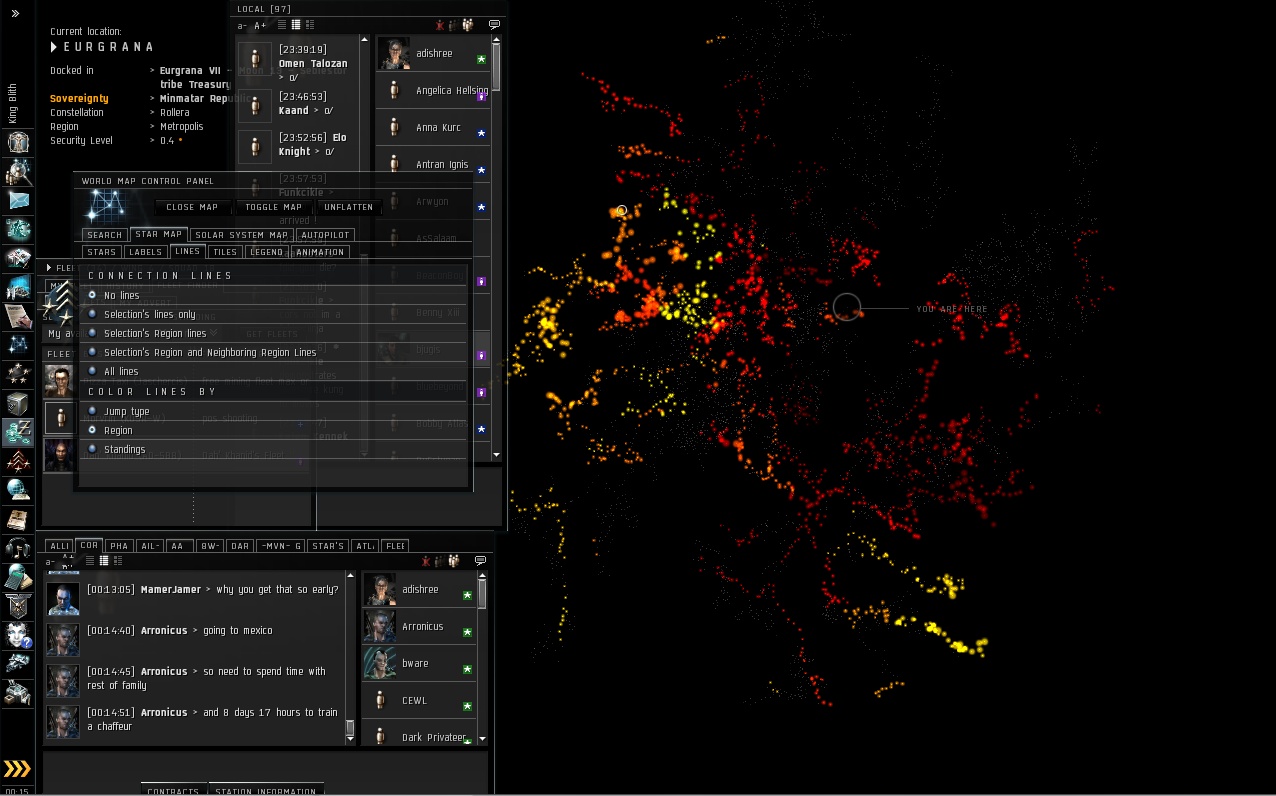Click the orange double-arrow at bottom left
Viewport: 1276px width, 796px height.
click(17, 768)
